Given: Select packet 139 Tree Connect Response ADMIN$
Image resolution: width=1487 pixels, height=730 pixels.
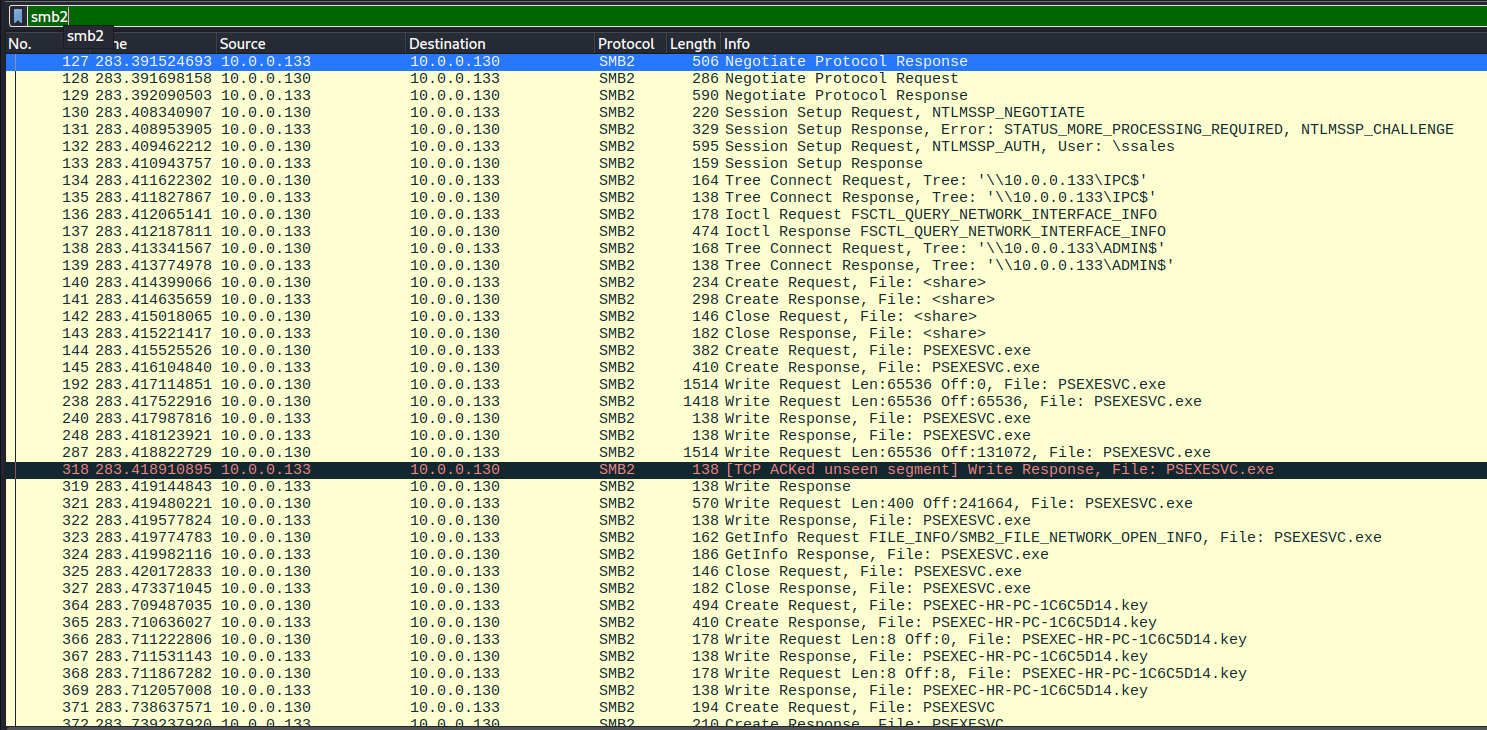Looking at the screenshot, I should click(745, 265).
